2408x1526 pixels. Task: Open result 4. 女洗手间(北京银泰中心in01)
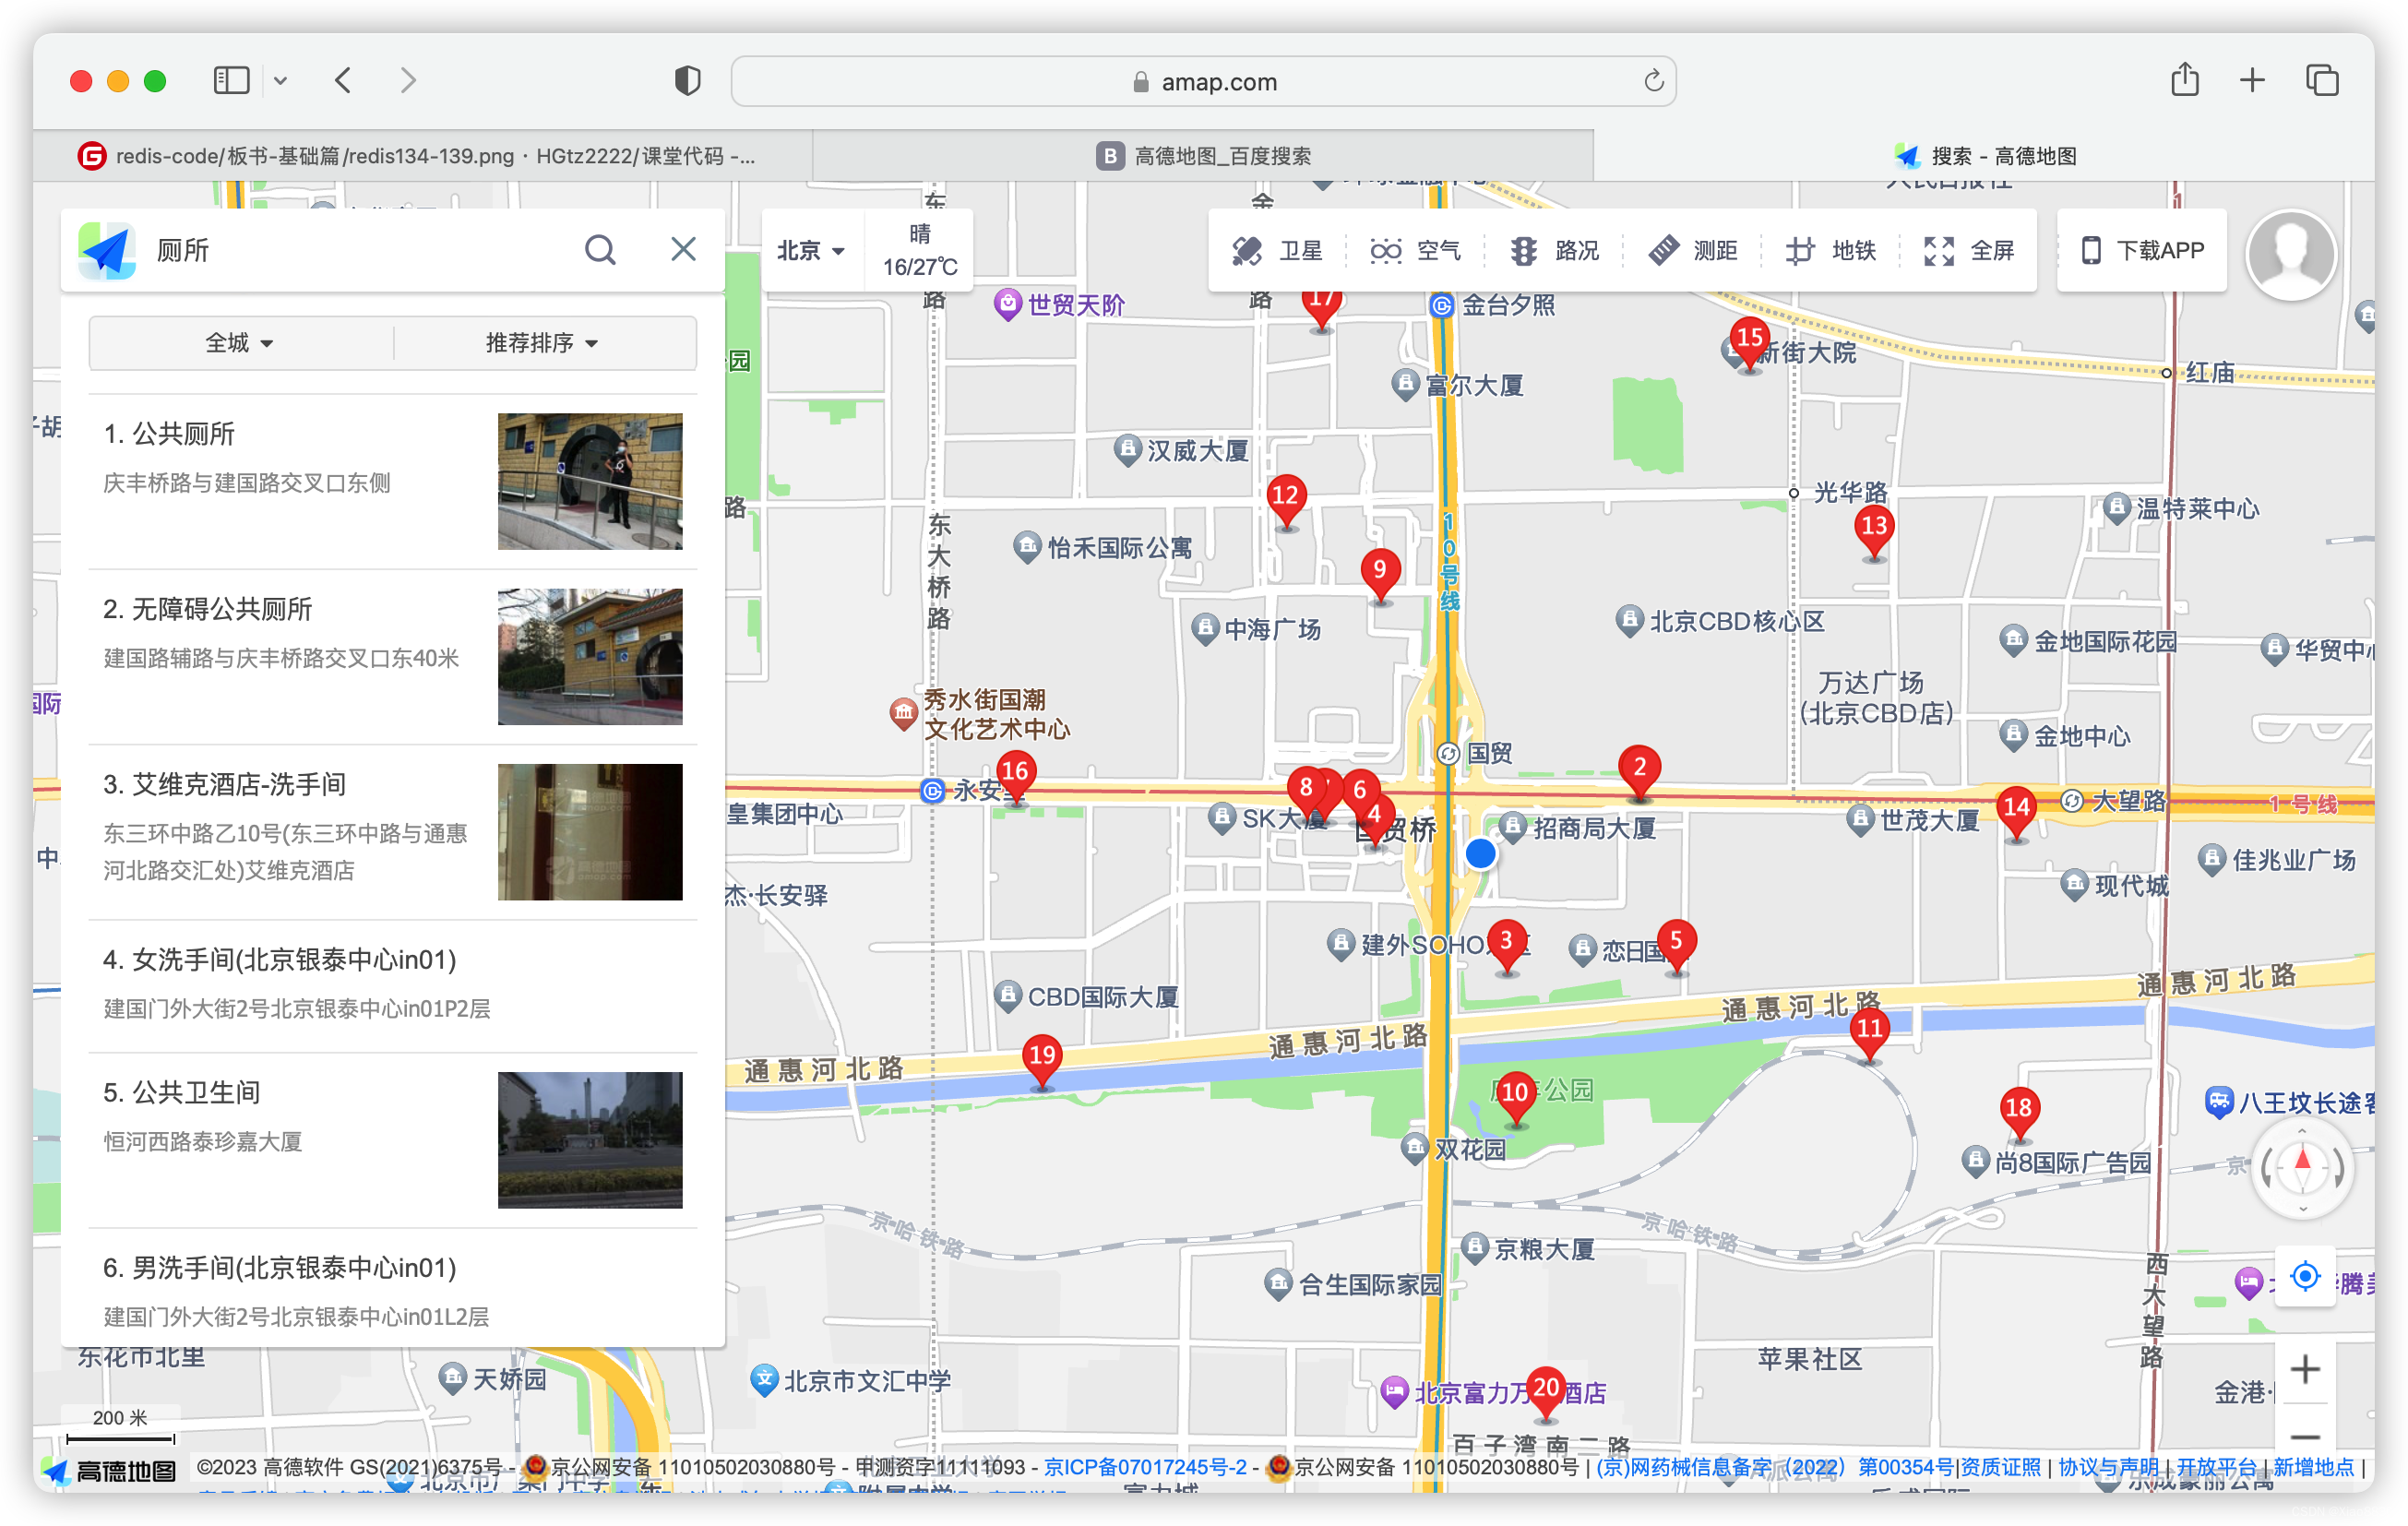point(392,985)
